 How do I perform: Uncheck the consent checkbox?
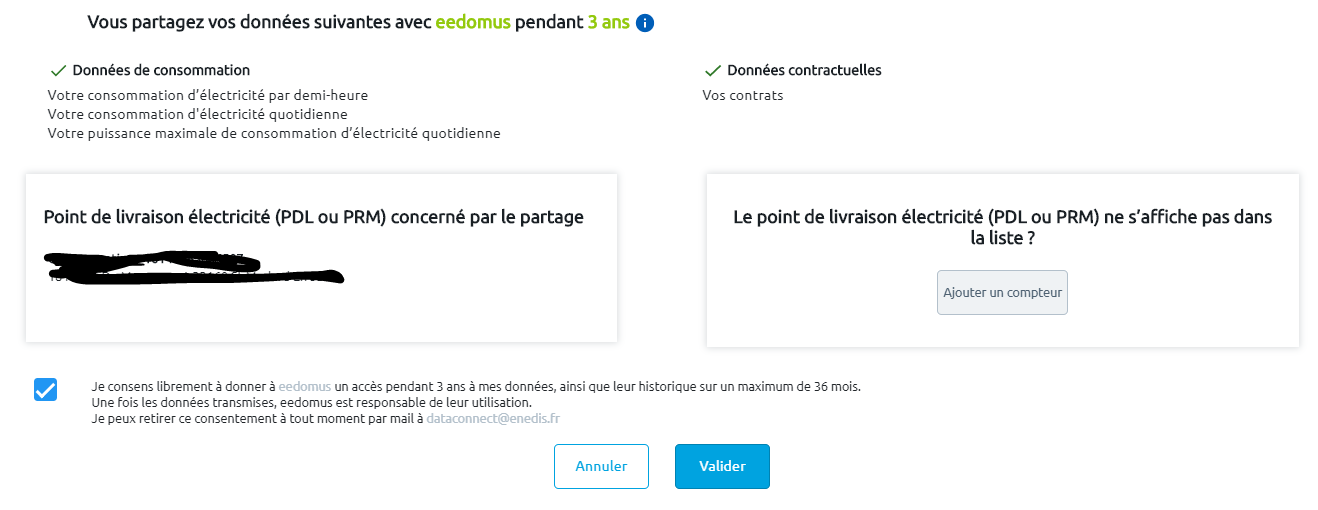[x=45, y=389]
